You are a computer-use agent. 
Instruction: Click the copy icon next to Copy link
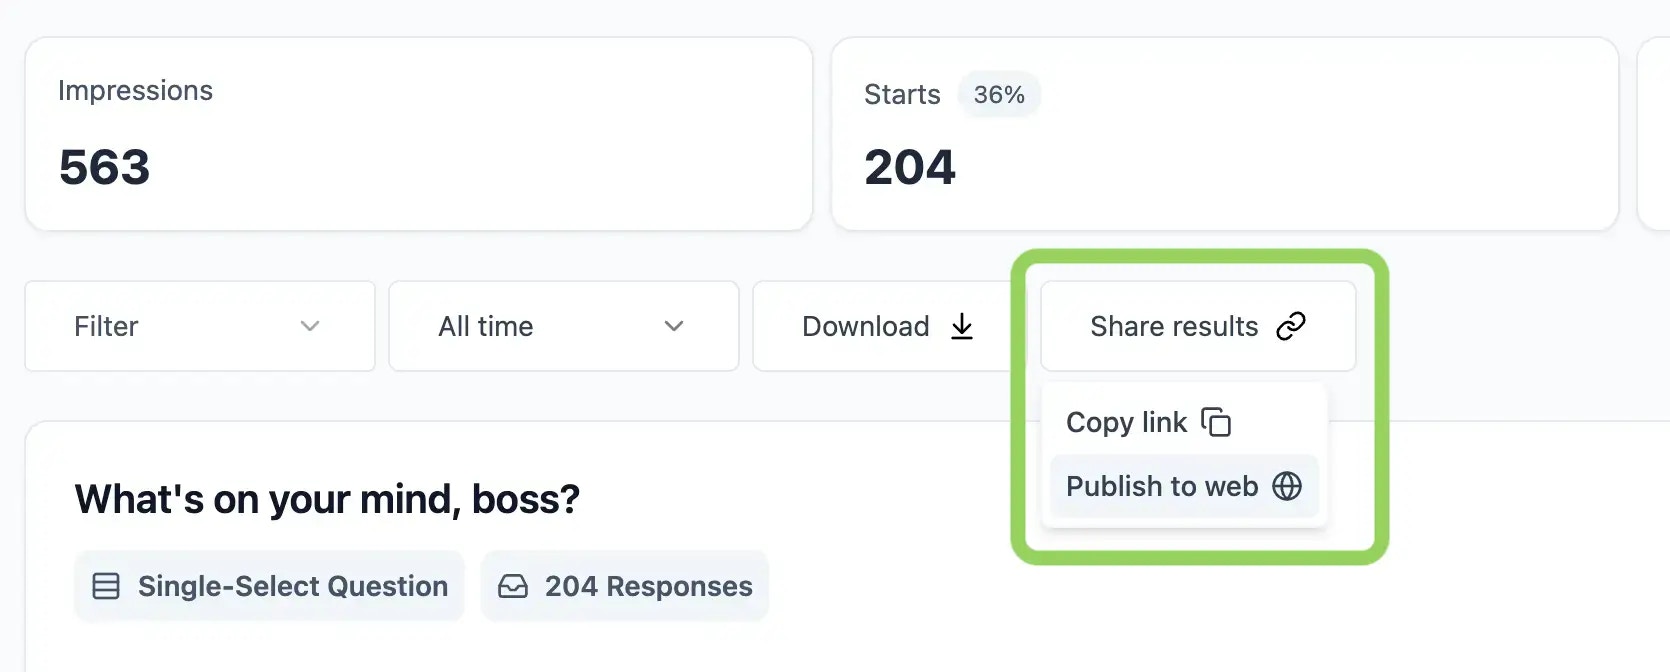(x=1218, y=422)
